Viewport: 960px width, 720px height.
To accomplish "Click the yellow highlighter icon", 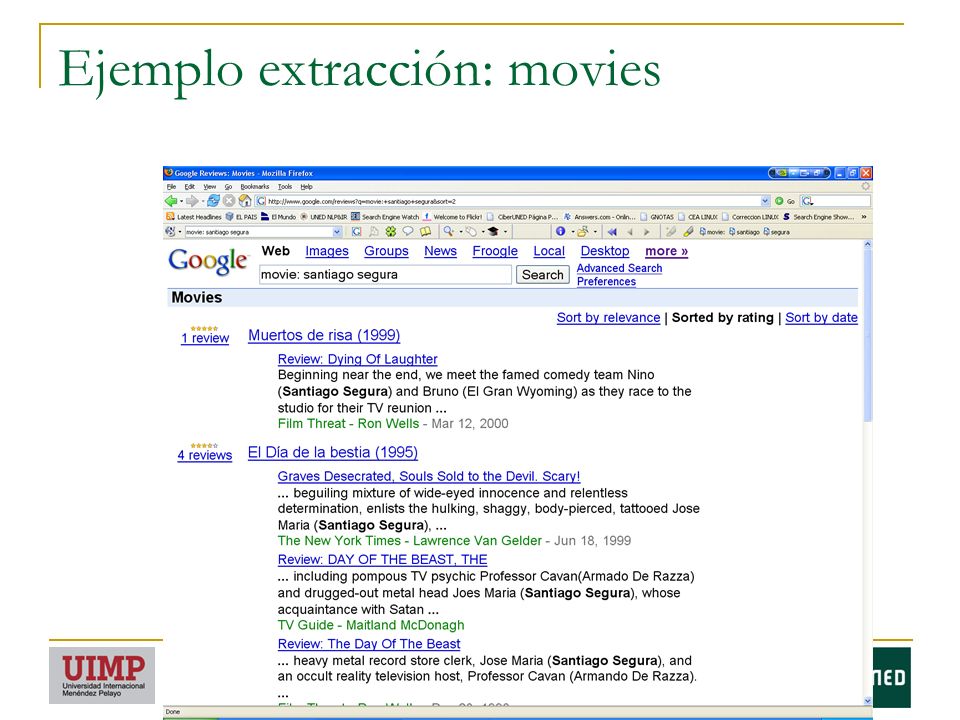I will 689,231.
